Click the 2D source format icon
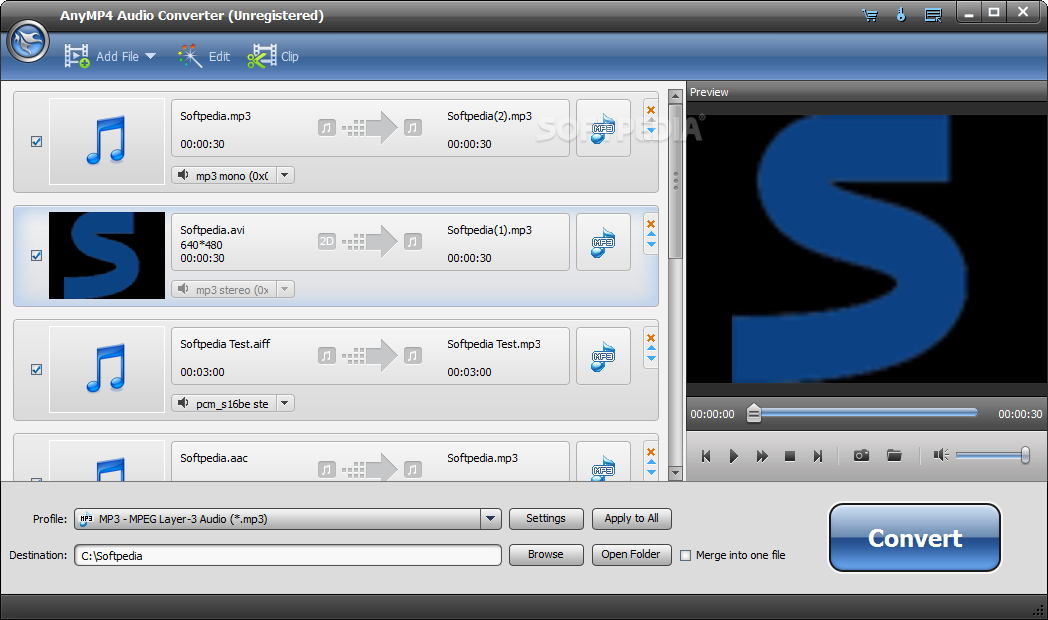Screen dimensions: 1048x620 tap(327, 241)
